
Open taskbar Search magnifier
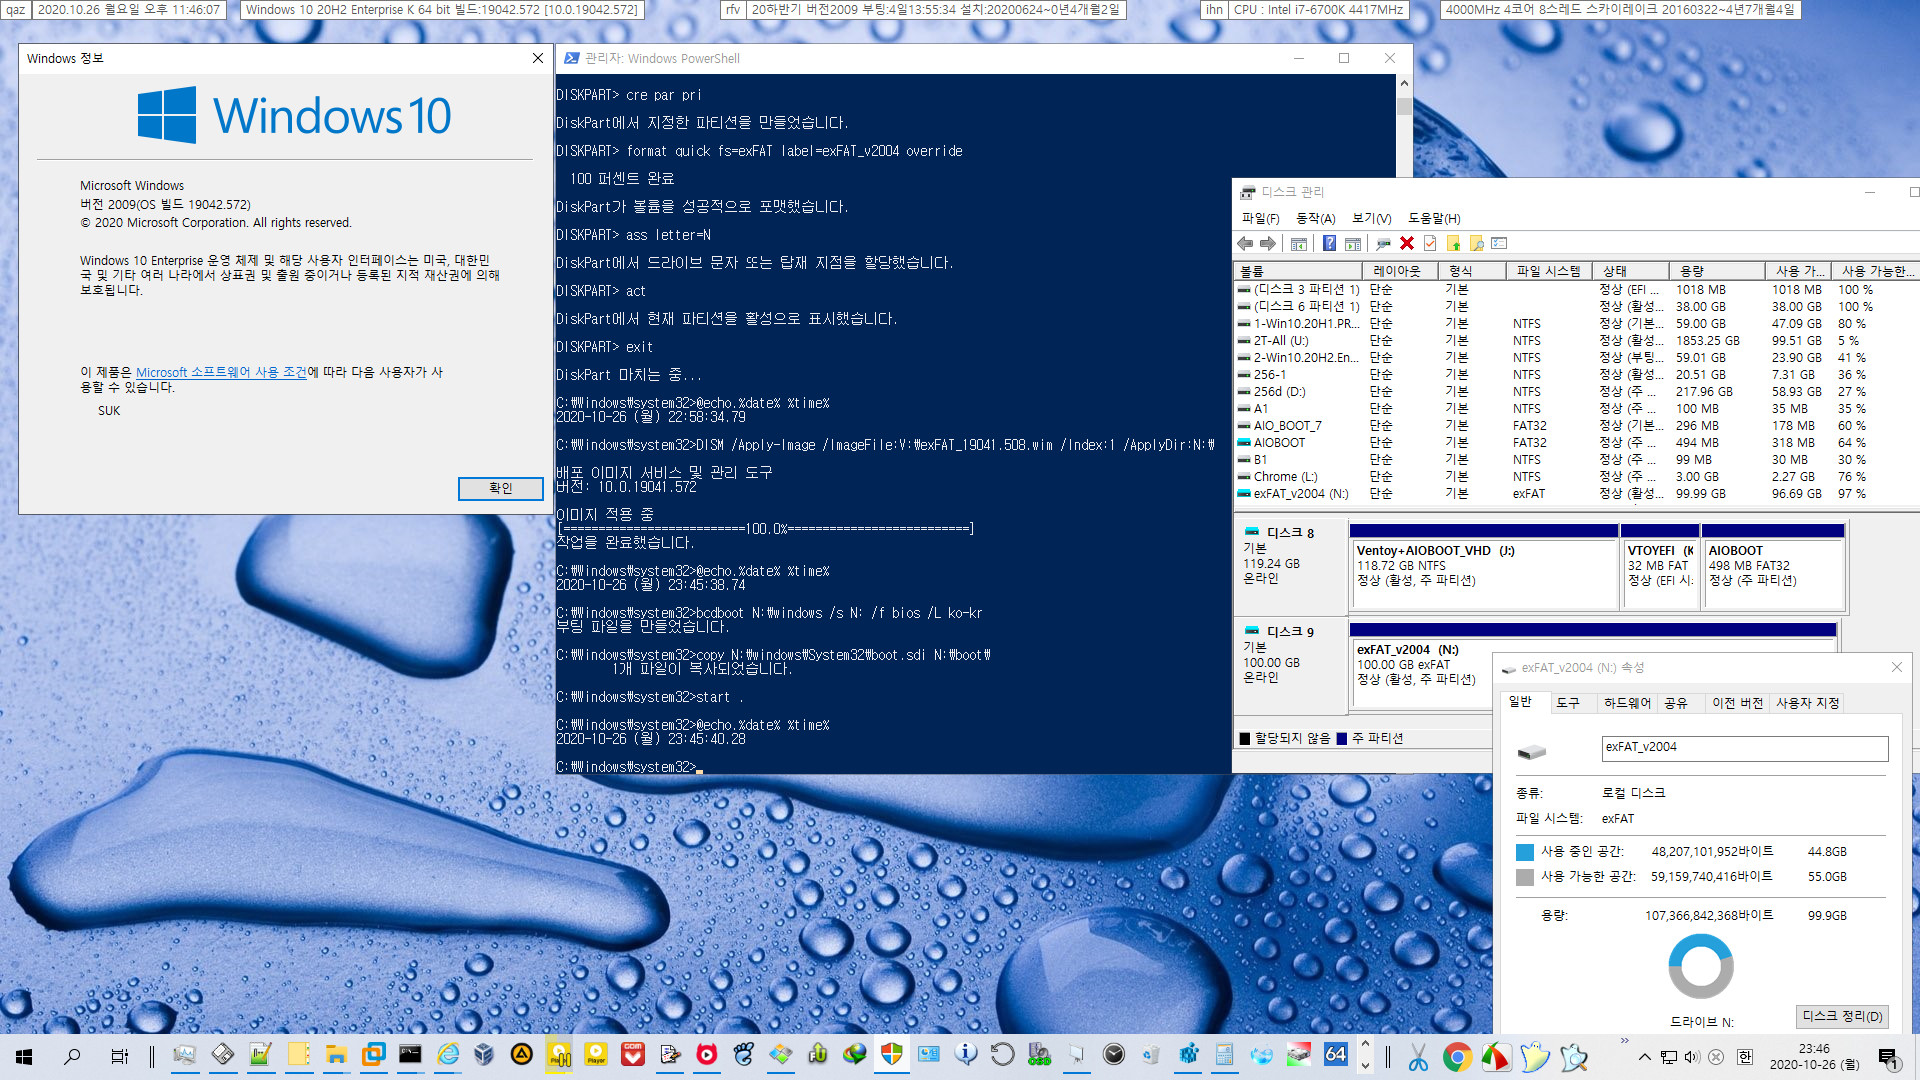tap(72, 1056)
